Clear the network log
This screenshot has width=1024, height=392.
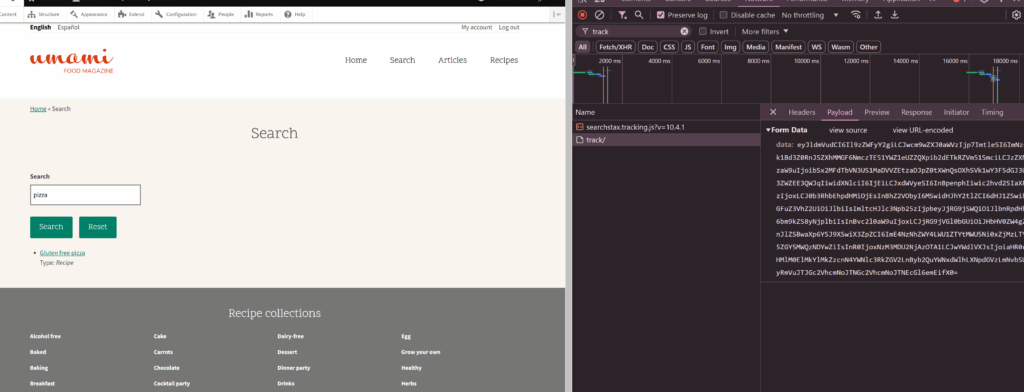599,15
